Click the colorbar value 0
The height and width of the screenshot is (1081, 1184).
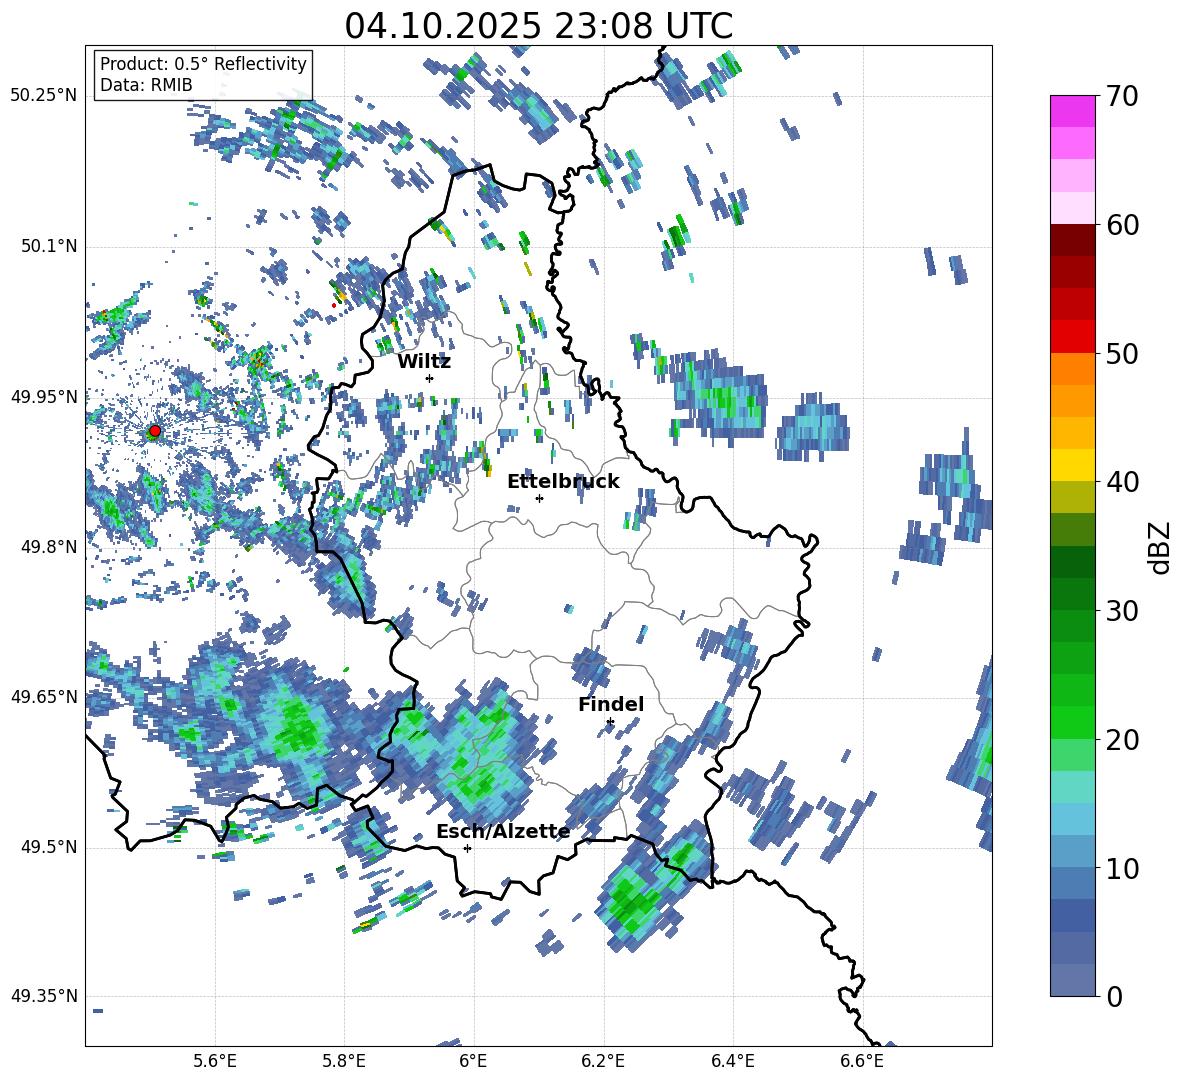1114,996
